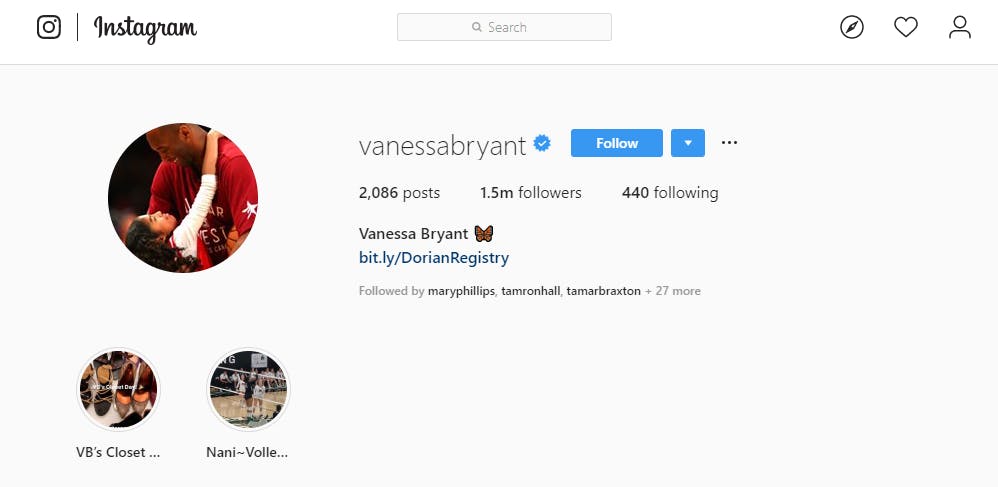Open the Explore compass icon
Screen dimensions: 998x487
852,27
